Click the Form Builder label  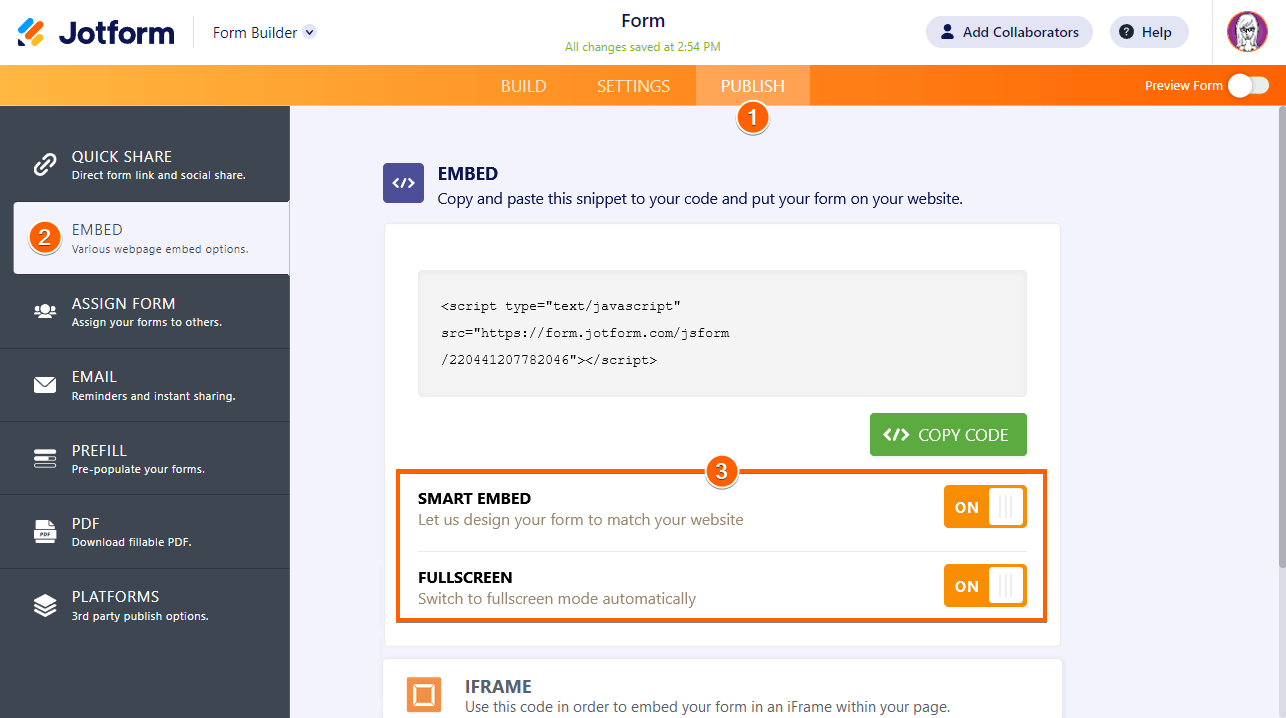click(x=255, y=32)
